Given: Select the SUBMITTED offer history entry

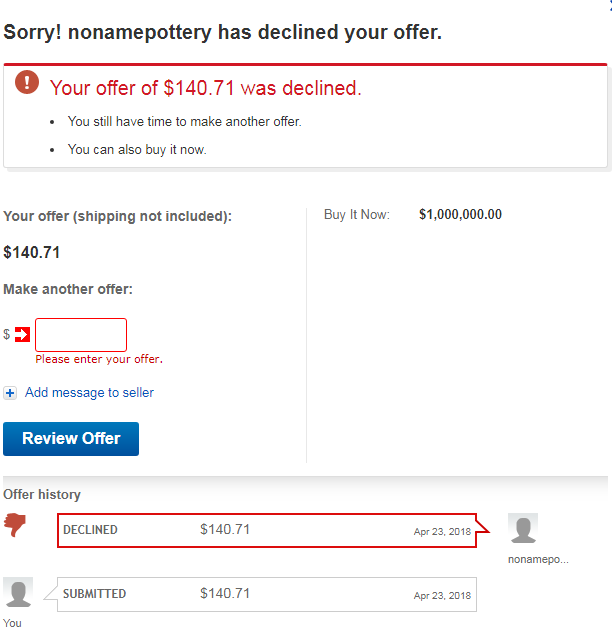Looking at the screenshot, I should 267,594.
